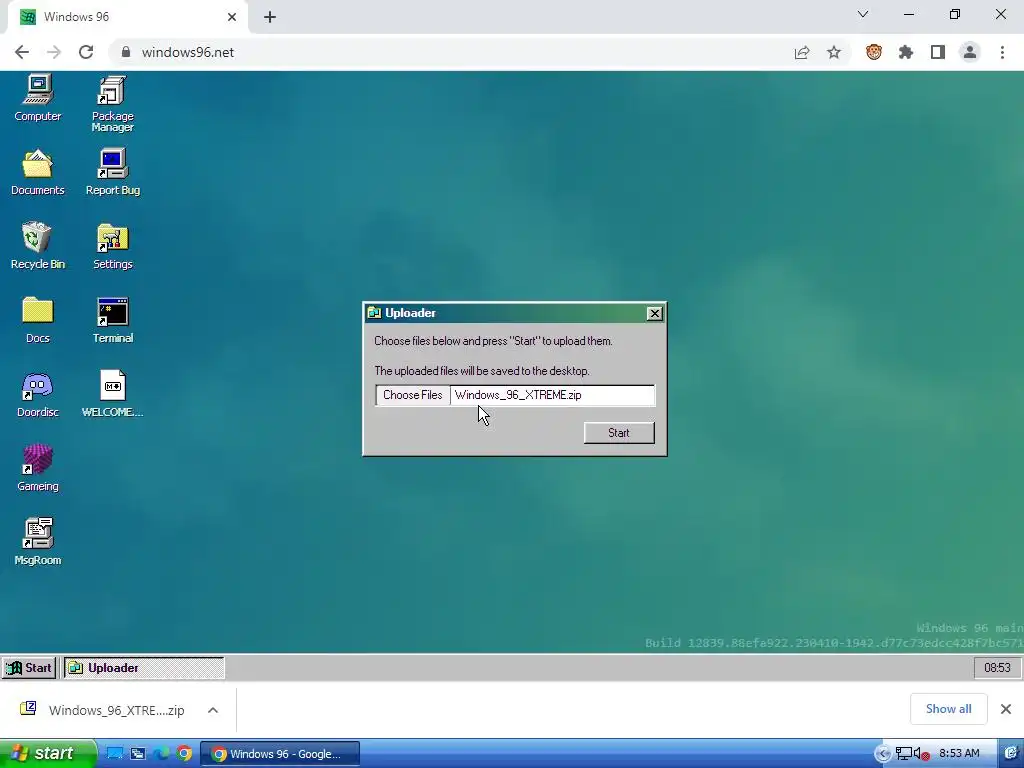Image resolution: width=1024 pixels, height=768 pixels.
Task: Select the Report Bug shortcut icon
Action: (x=112, y=172)
